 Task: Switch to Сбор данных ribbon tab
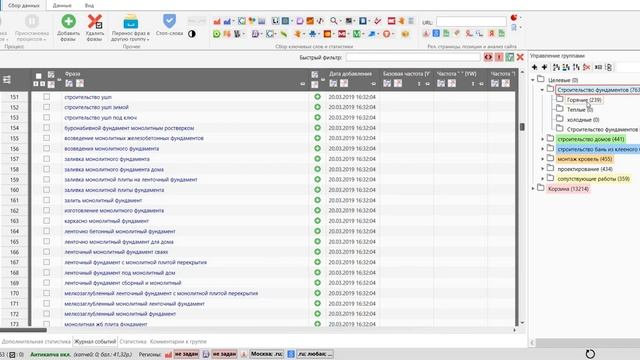coord(23,5)
